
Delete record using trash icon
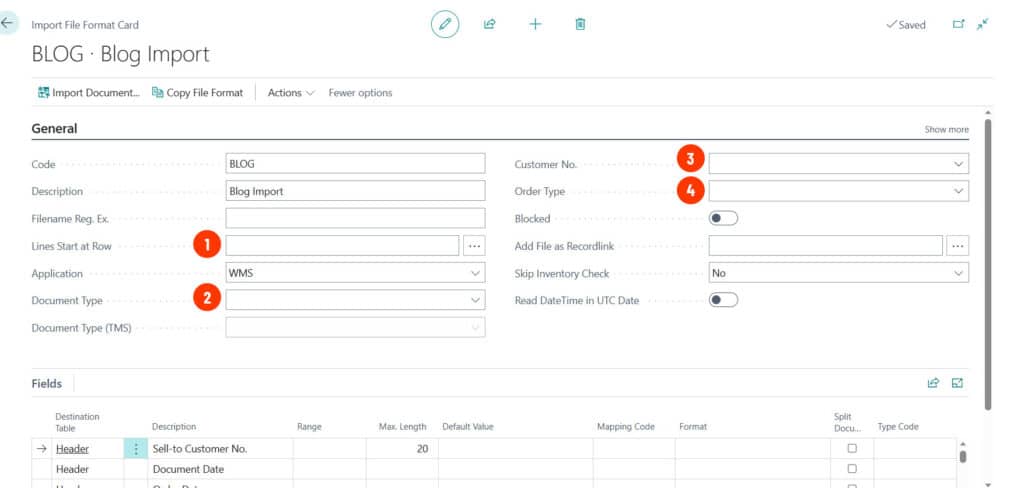tap(580, 25)
